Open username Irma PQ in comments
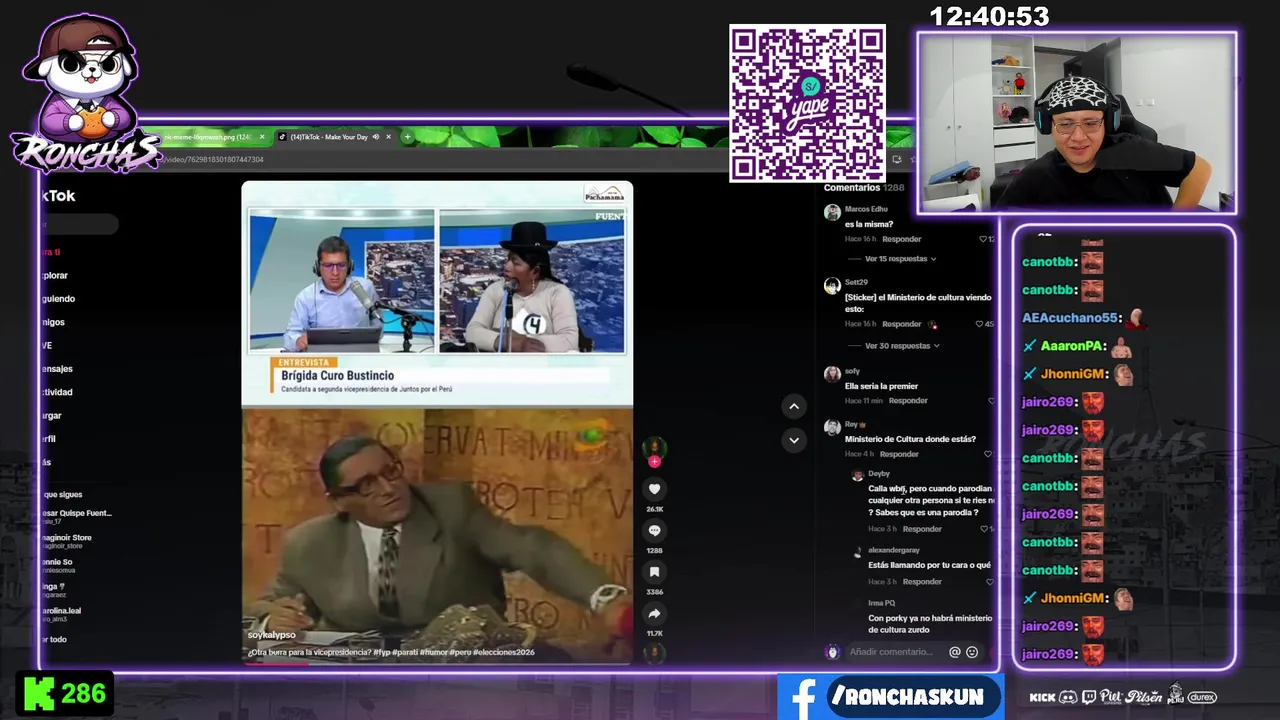 881,603
